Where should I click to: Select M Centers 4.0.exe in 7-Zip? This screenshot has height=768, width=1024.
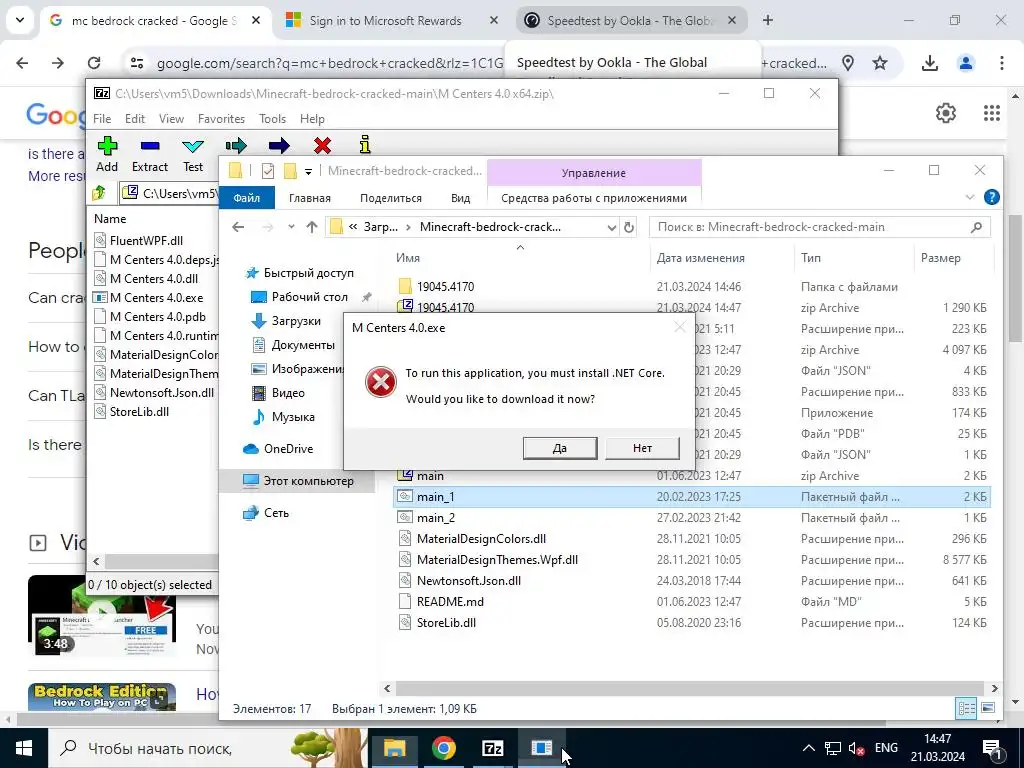[156, 298]
